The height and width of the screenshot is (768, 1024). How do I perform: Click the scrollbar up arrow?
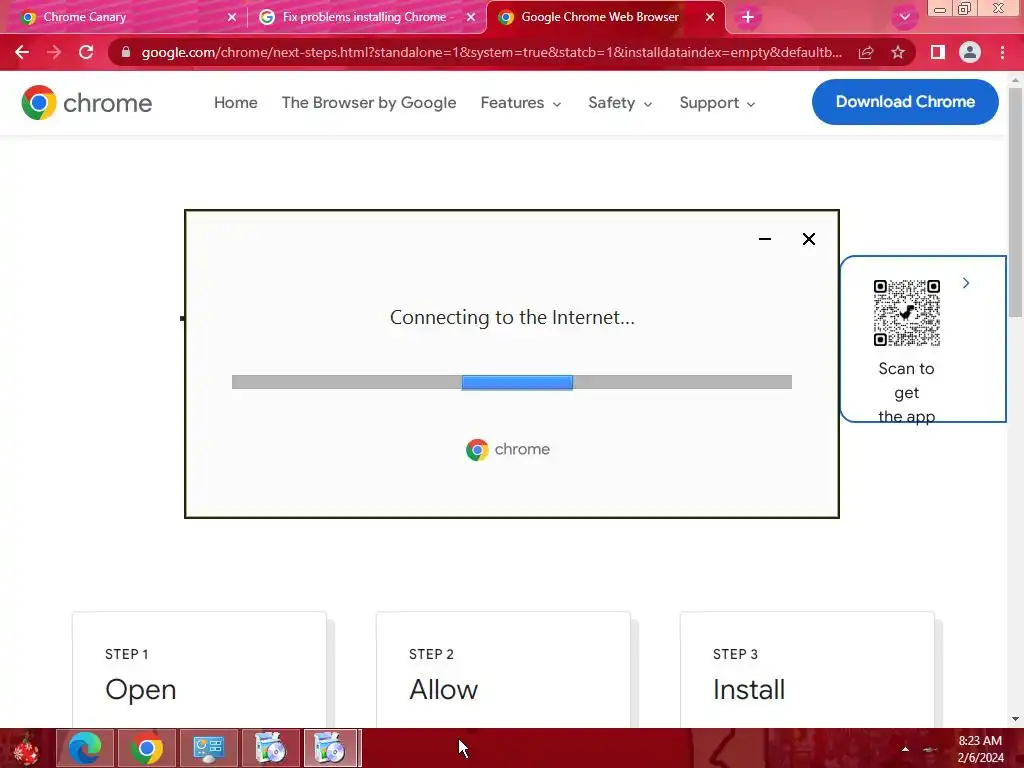(1015, 80)
